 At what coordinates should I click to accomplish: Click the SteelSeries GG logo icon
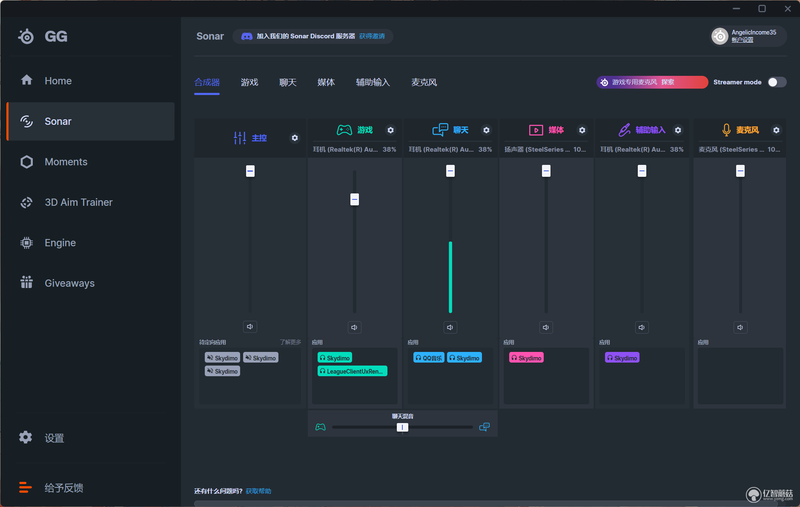click(26, 36)
